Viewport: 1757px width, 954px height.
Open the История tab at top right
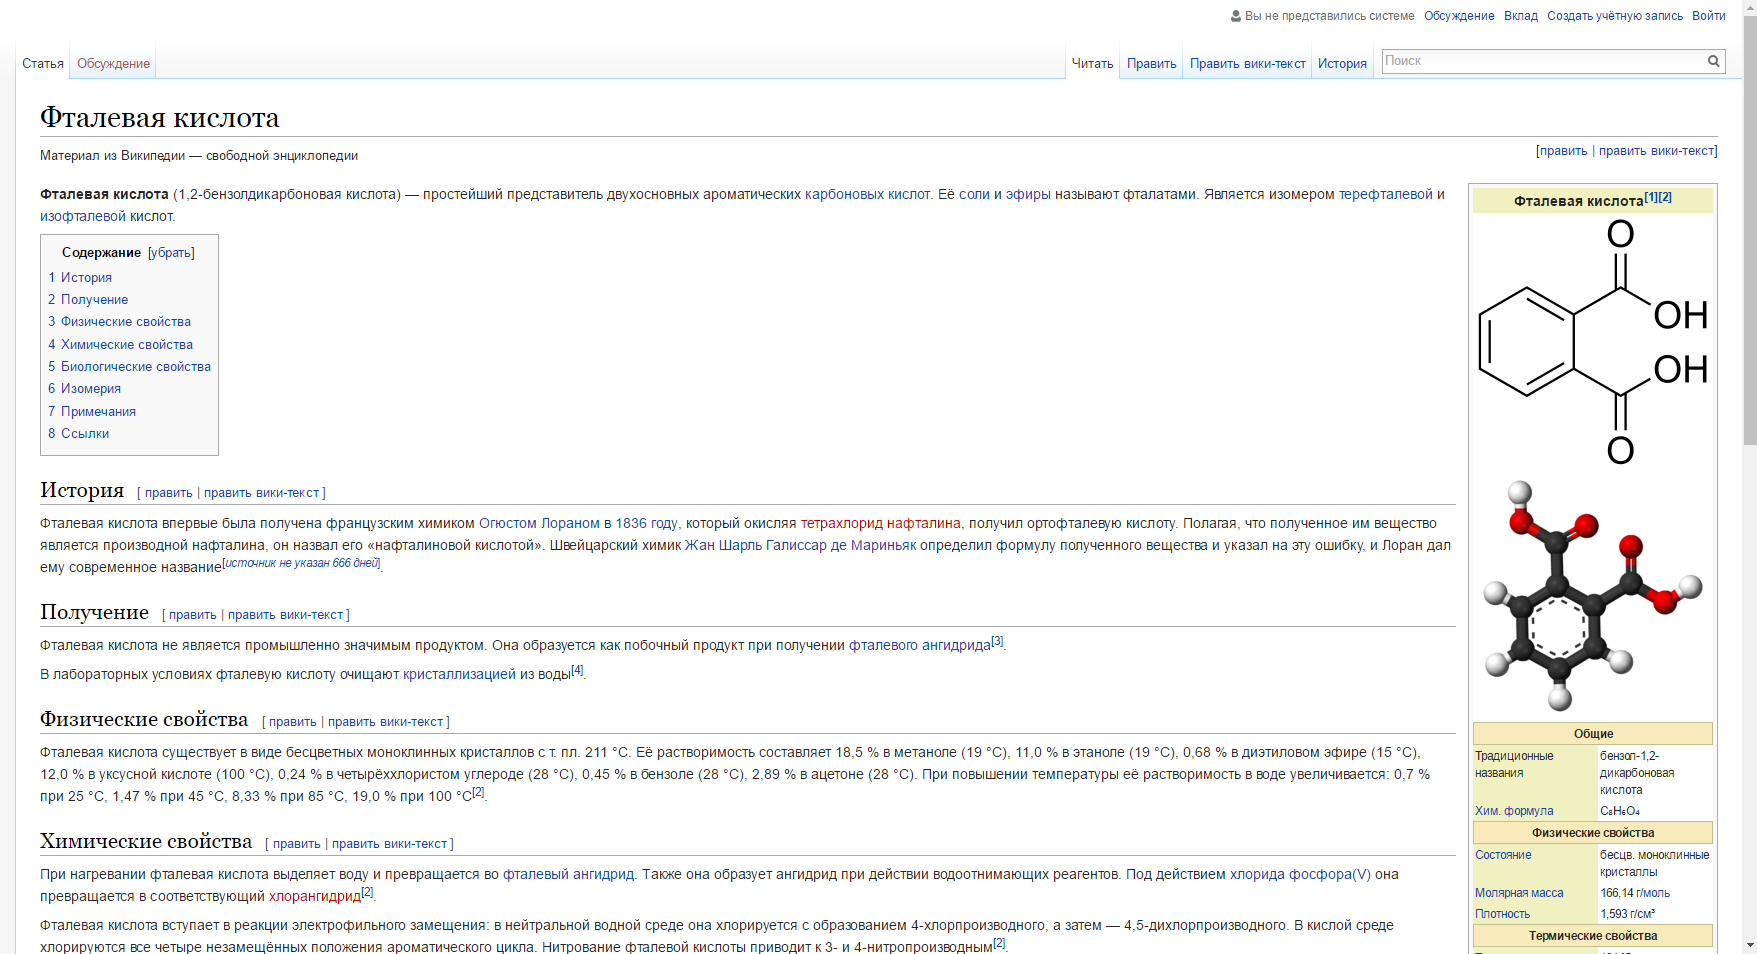click(1342, 64)
